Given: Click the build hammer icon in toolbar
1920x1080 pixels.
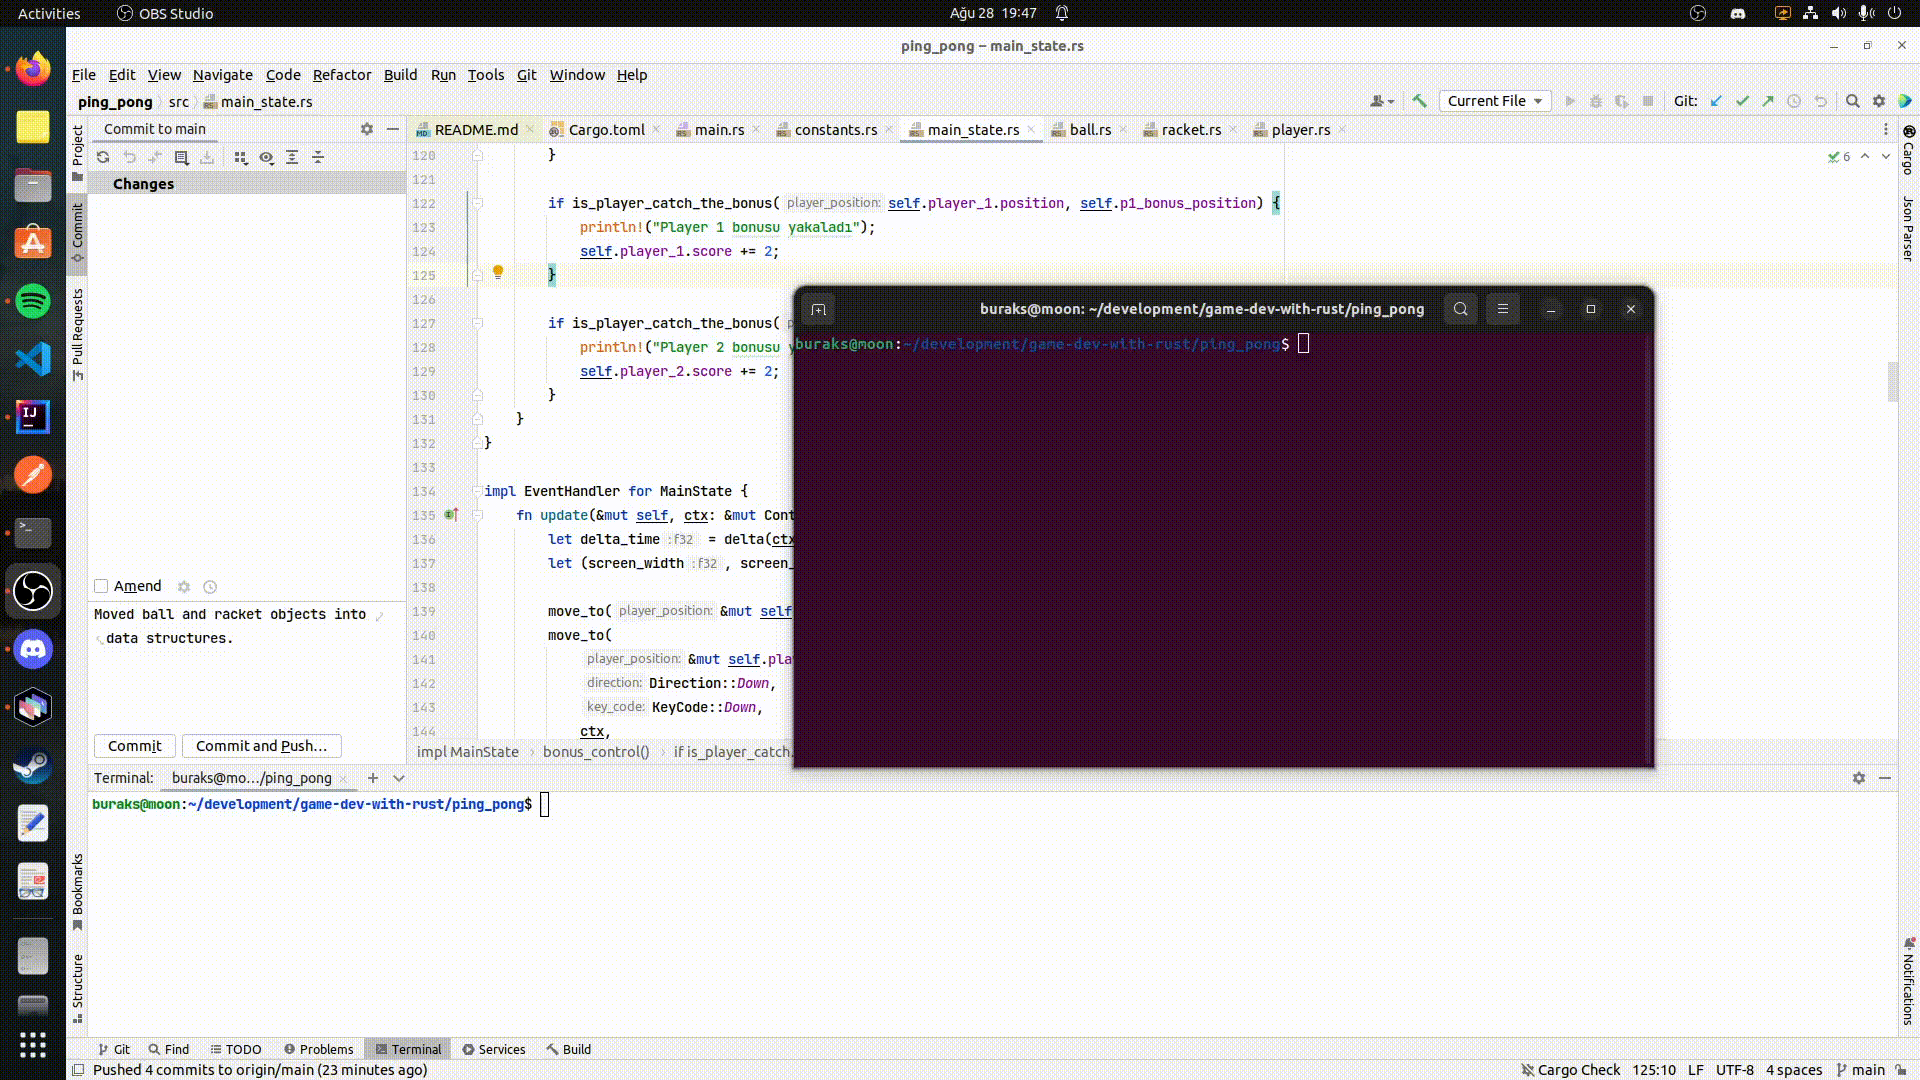Looking at the screenshot, I should (x=1419, y=101).
